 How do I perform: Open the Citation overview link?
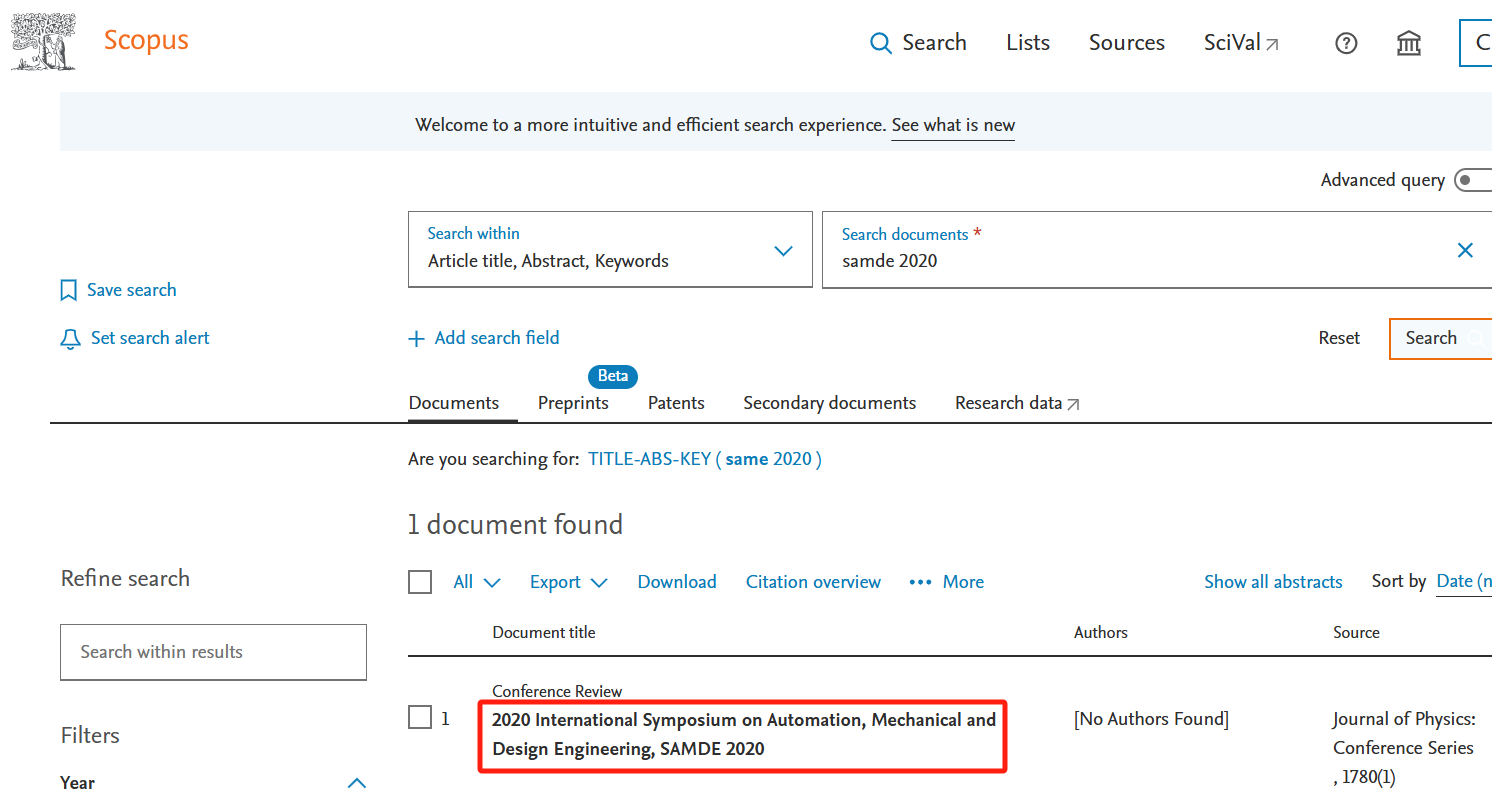[x=813, y=582]
